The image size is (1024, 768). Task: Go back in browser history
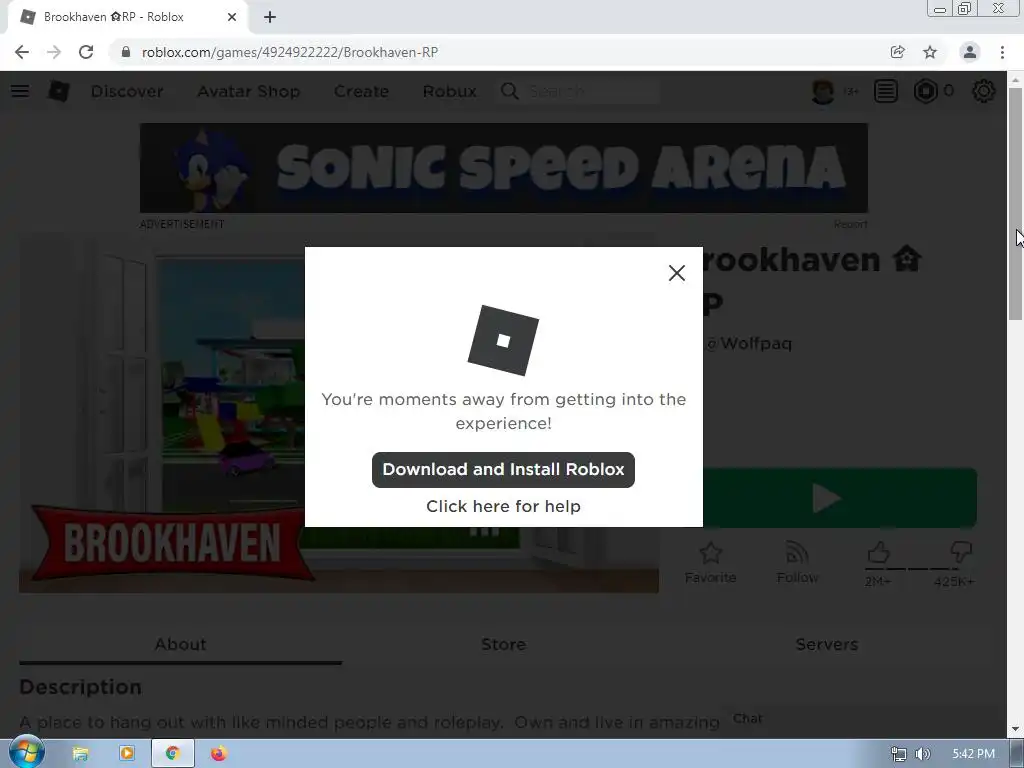(x=22, y=52)
